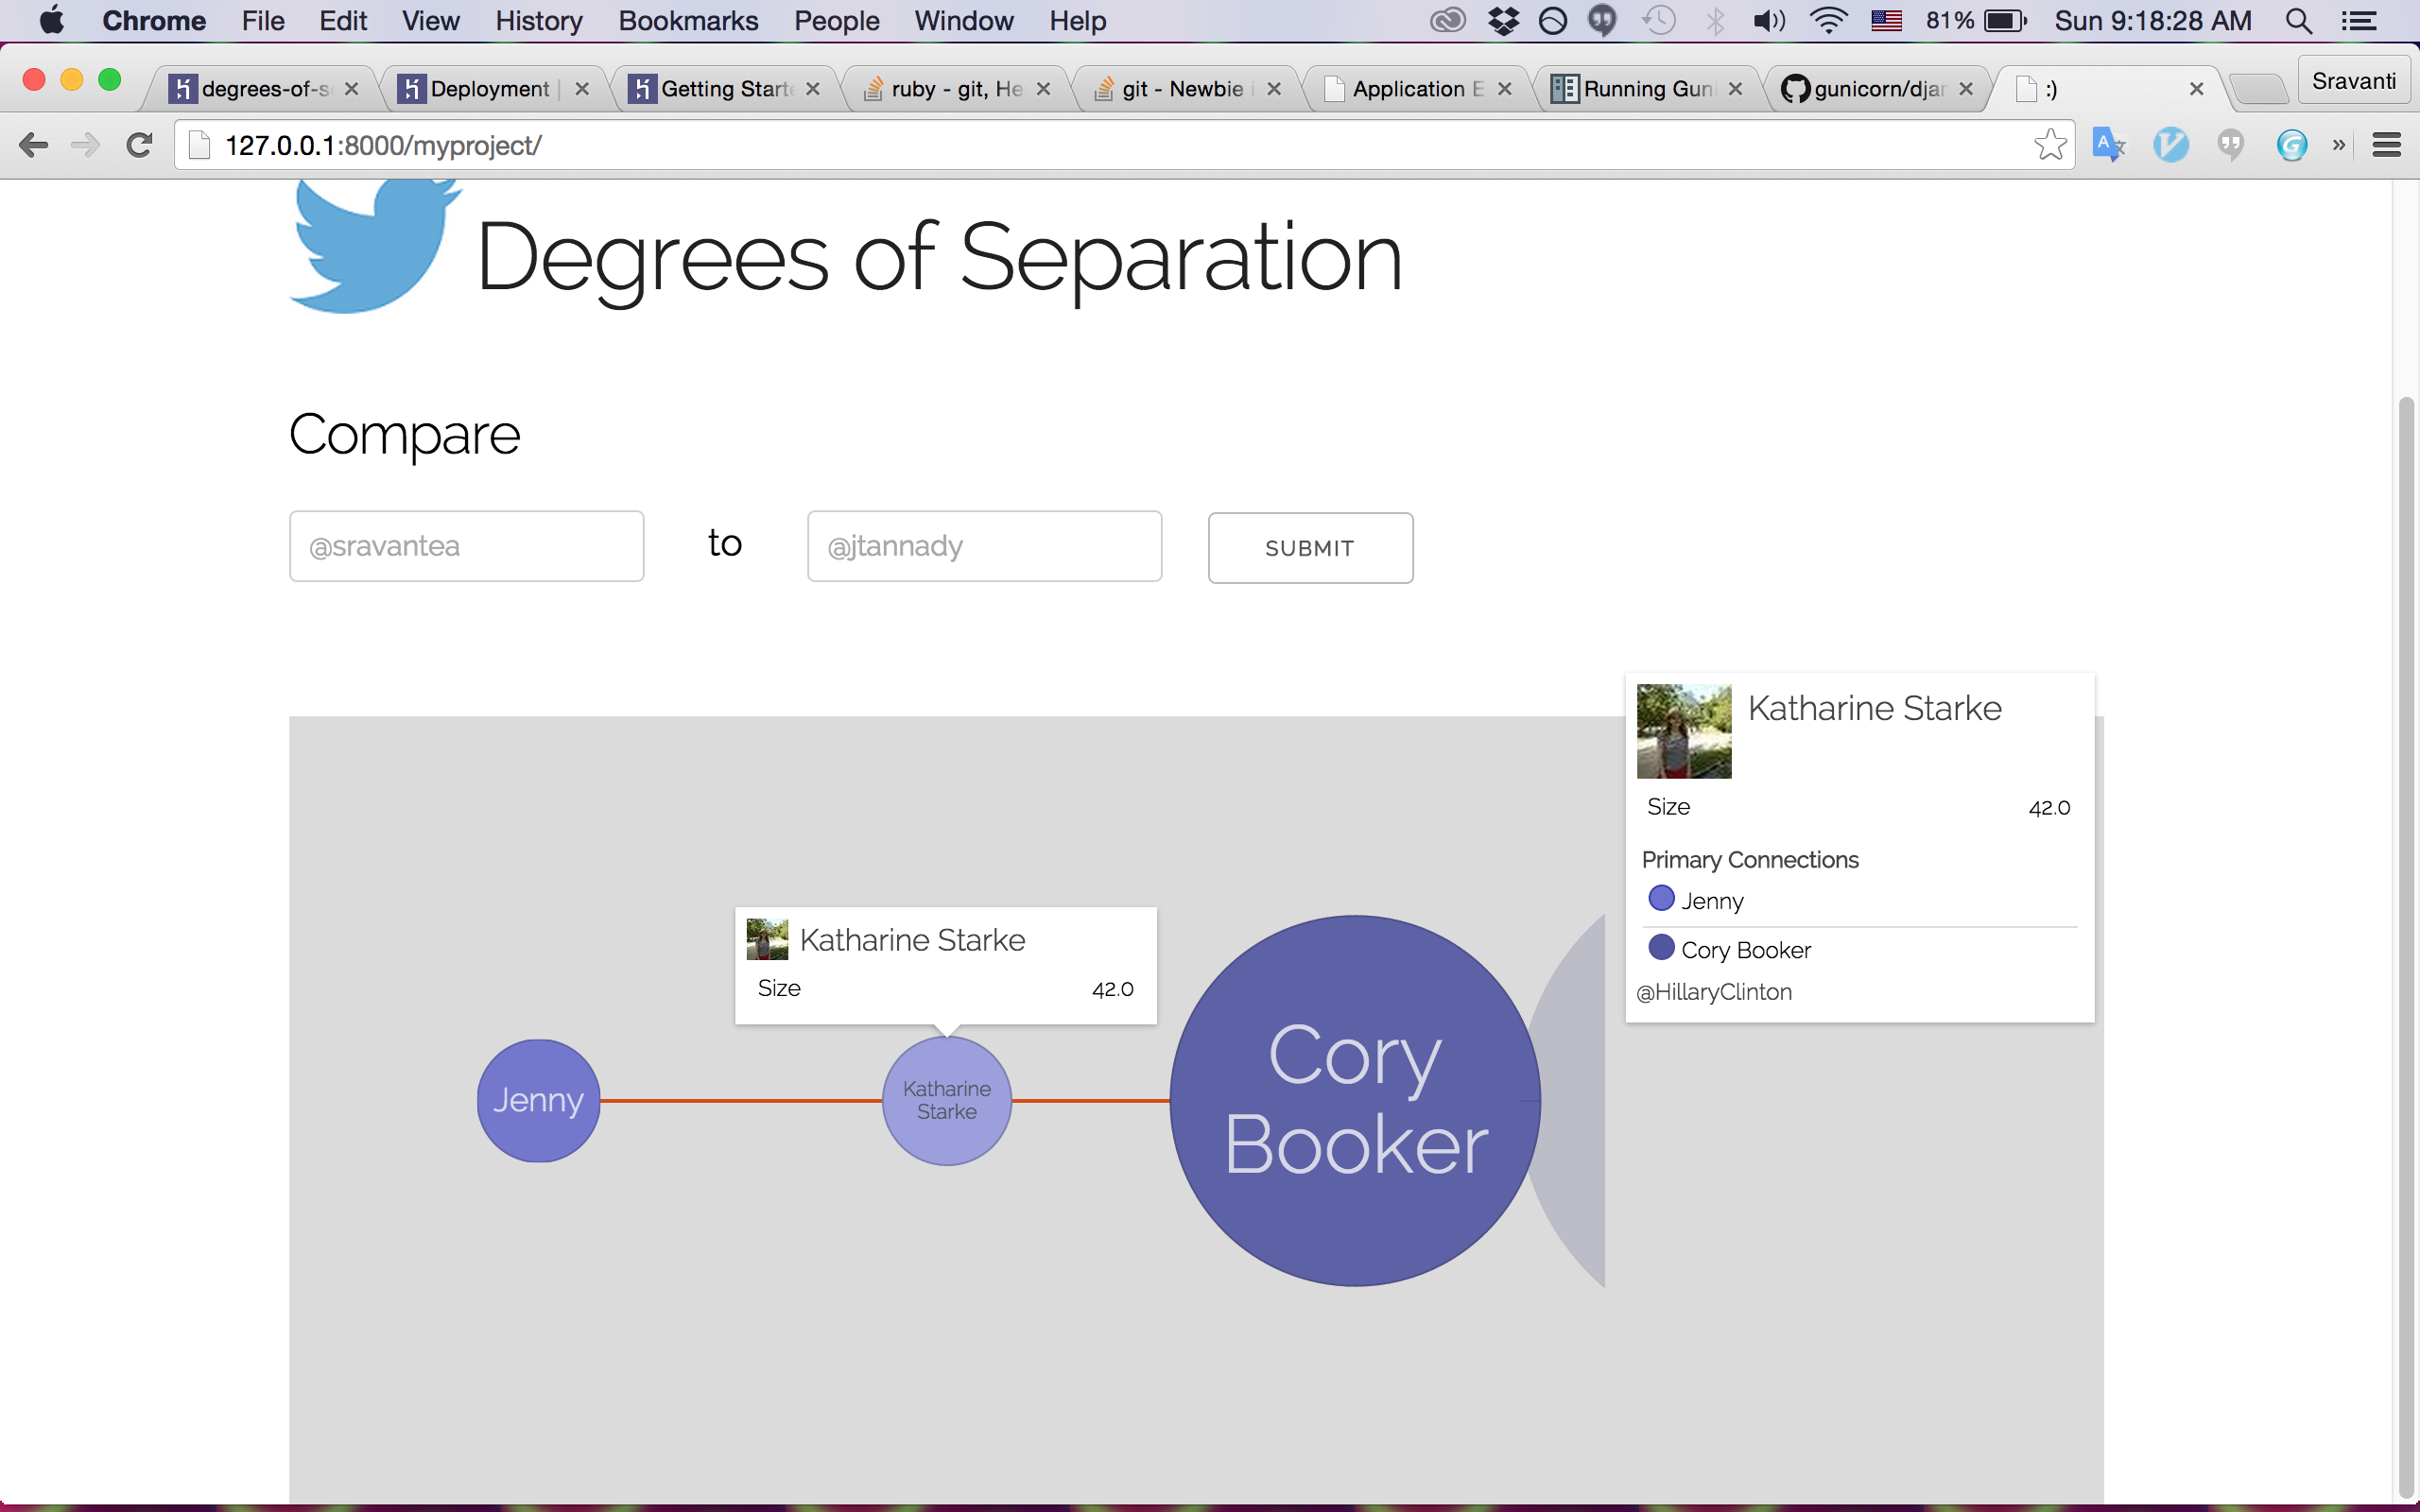This screenshot has height=1512, width=2420.
Task: Expand the hidden extensions chevron
Action: [2339, 146]
